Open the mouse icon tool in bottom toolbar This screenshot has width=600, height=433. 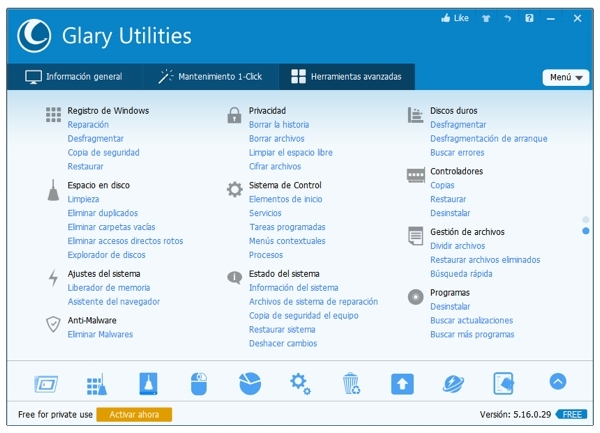199,384
